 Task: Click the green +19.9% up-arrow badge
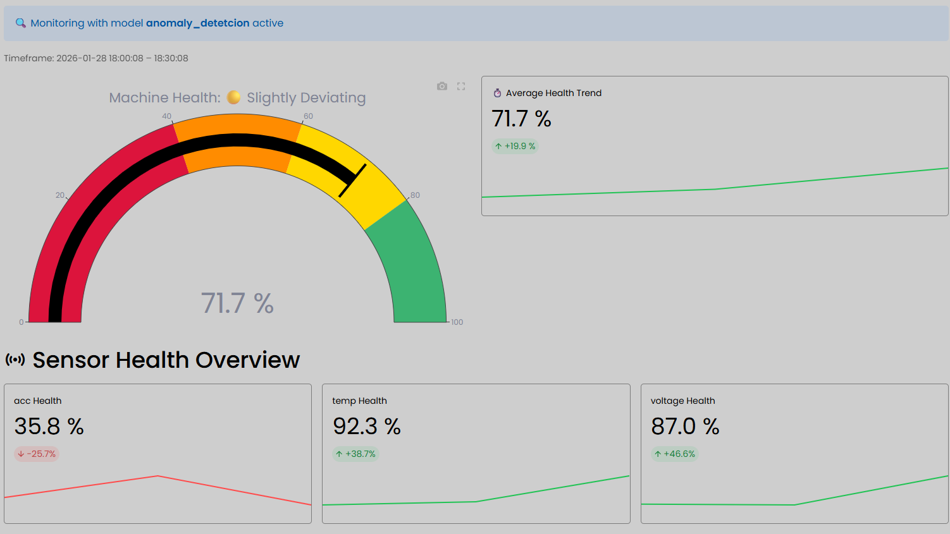click(515, 146)
